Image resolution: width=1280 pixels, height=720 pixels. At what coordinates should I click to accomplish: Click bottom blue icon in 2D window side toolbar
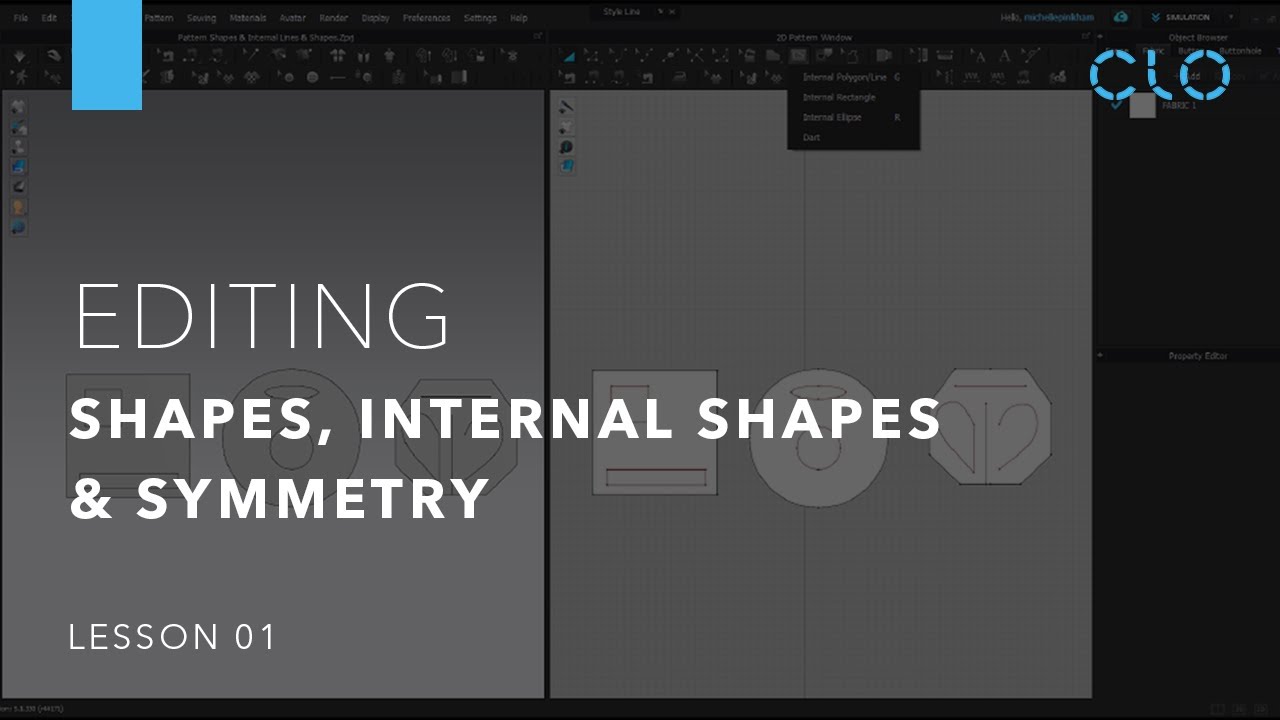[x=566, y=166]
